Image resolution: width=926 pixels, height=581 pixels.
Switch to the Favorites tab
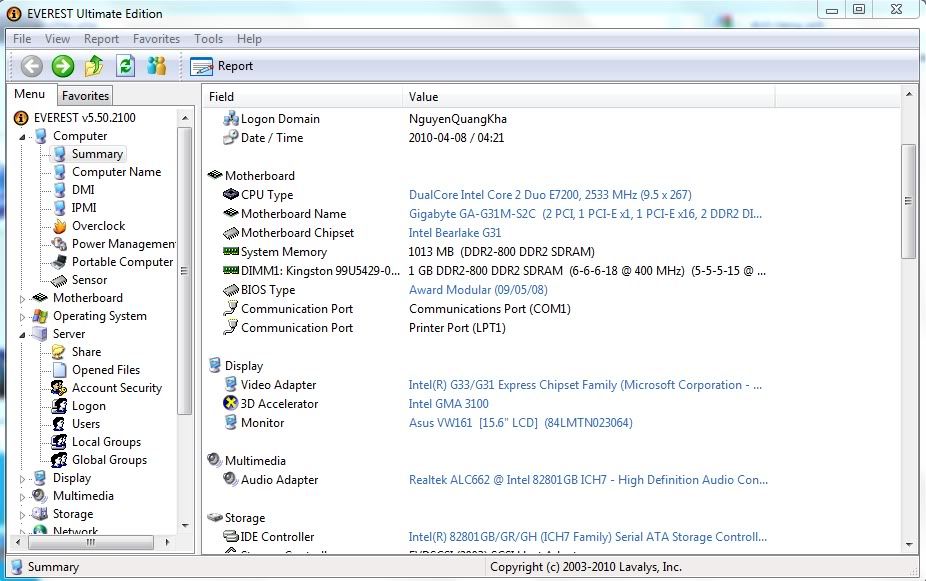[x=85, y=96]
